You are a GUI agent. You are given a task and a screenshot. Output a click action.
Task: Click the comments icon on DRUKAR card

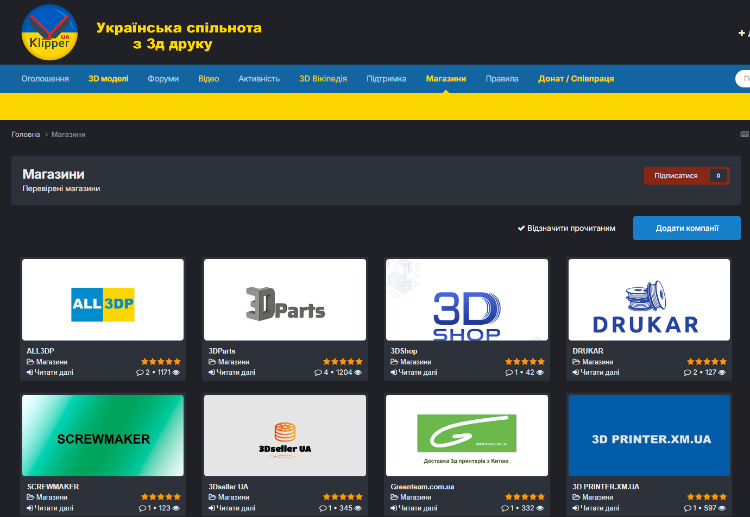click(x=687, y=373)
